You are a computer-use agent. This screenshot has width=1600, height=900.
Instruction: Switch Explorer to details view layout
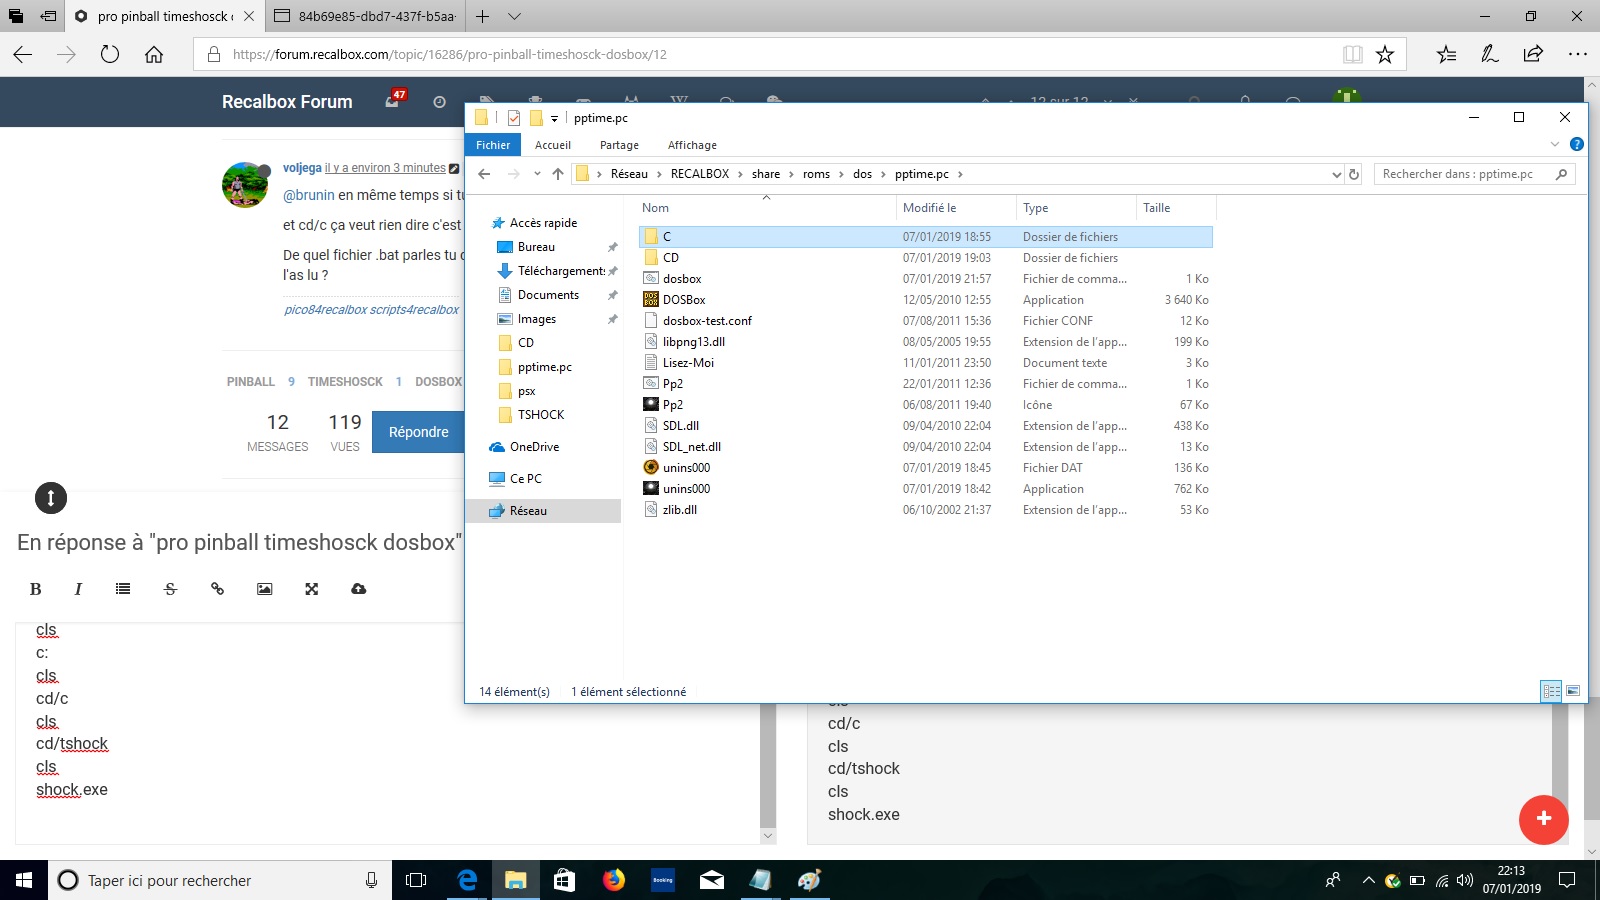pos(1551,691)
